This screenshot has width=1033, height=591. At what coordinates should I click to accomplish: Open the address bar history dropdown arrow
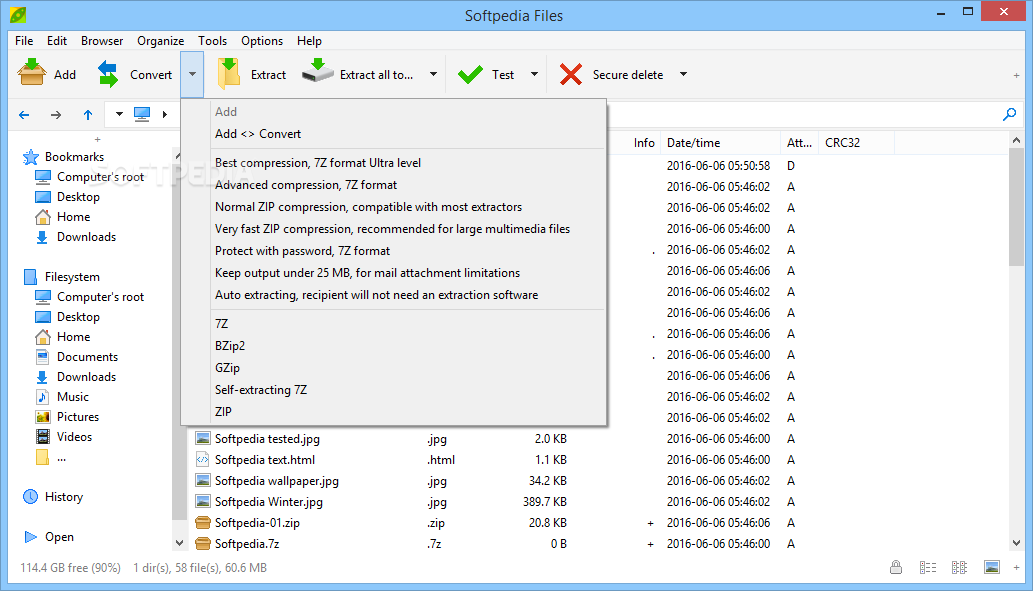pyautogui.click(x=119, y=115)
